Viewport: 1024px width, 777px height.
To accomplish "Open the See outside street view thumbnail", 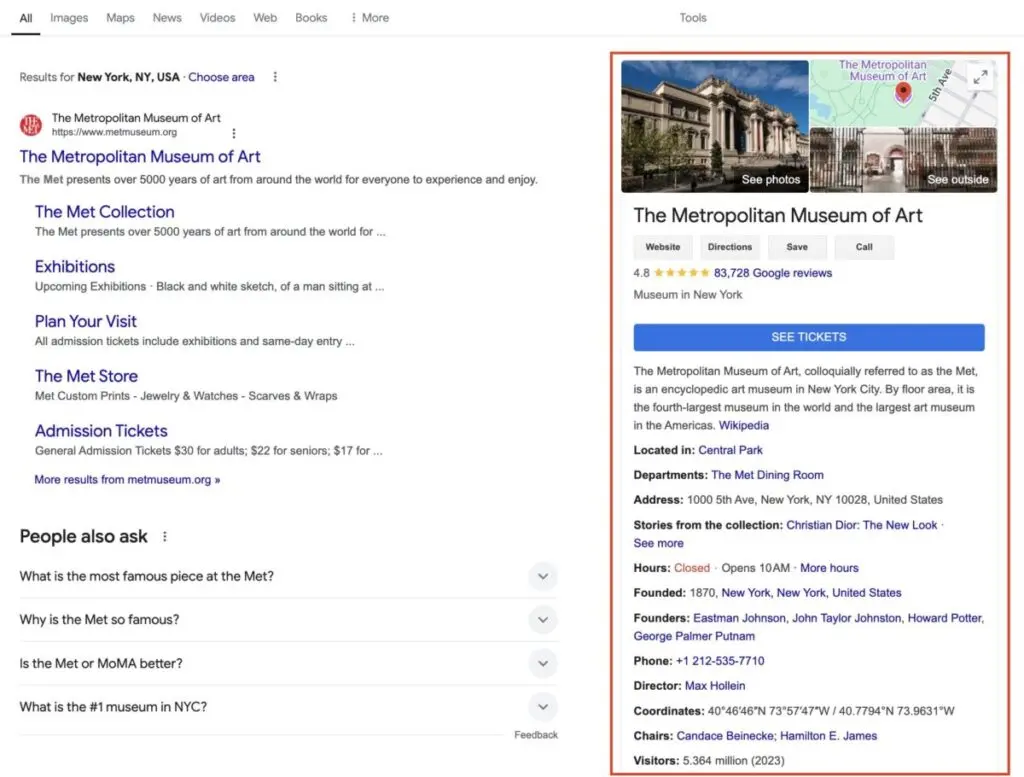I will pos(903,160).
